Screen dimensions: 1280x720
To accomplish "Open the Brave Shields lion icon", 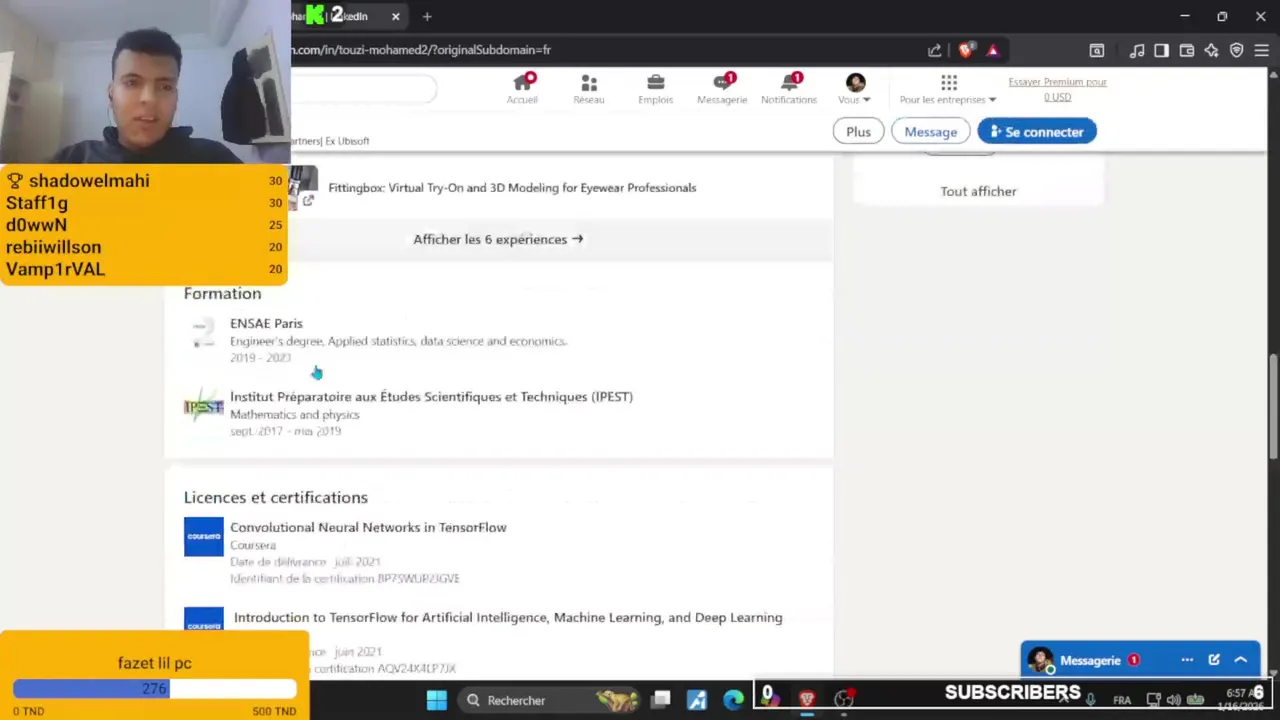I will pos(965,50).
